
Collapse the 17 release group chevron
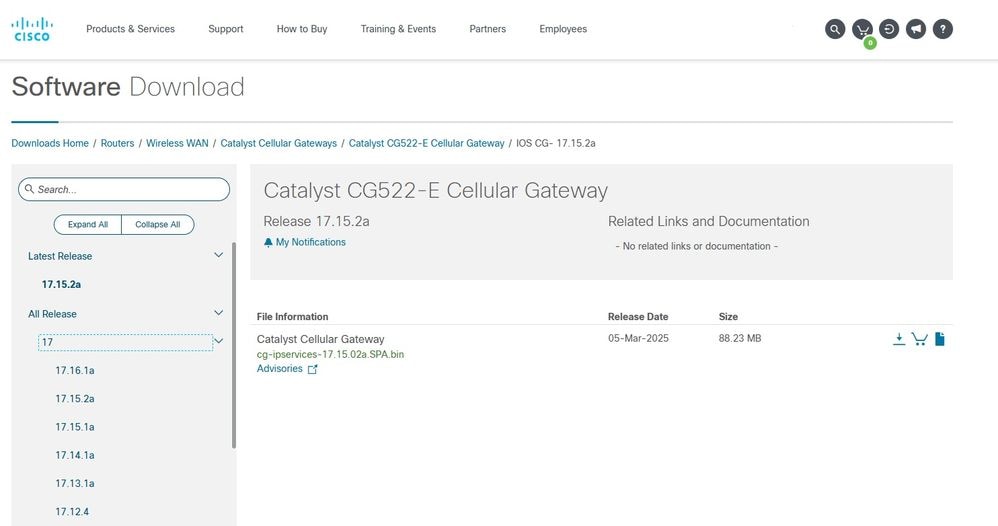pyautogui.click(x=218, y=341)
